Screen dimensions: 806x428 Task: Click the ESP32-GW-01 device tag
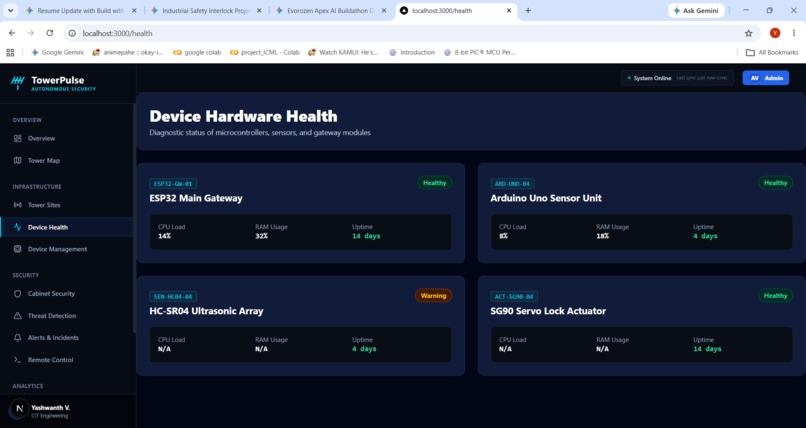[x=173, y=183]
